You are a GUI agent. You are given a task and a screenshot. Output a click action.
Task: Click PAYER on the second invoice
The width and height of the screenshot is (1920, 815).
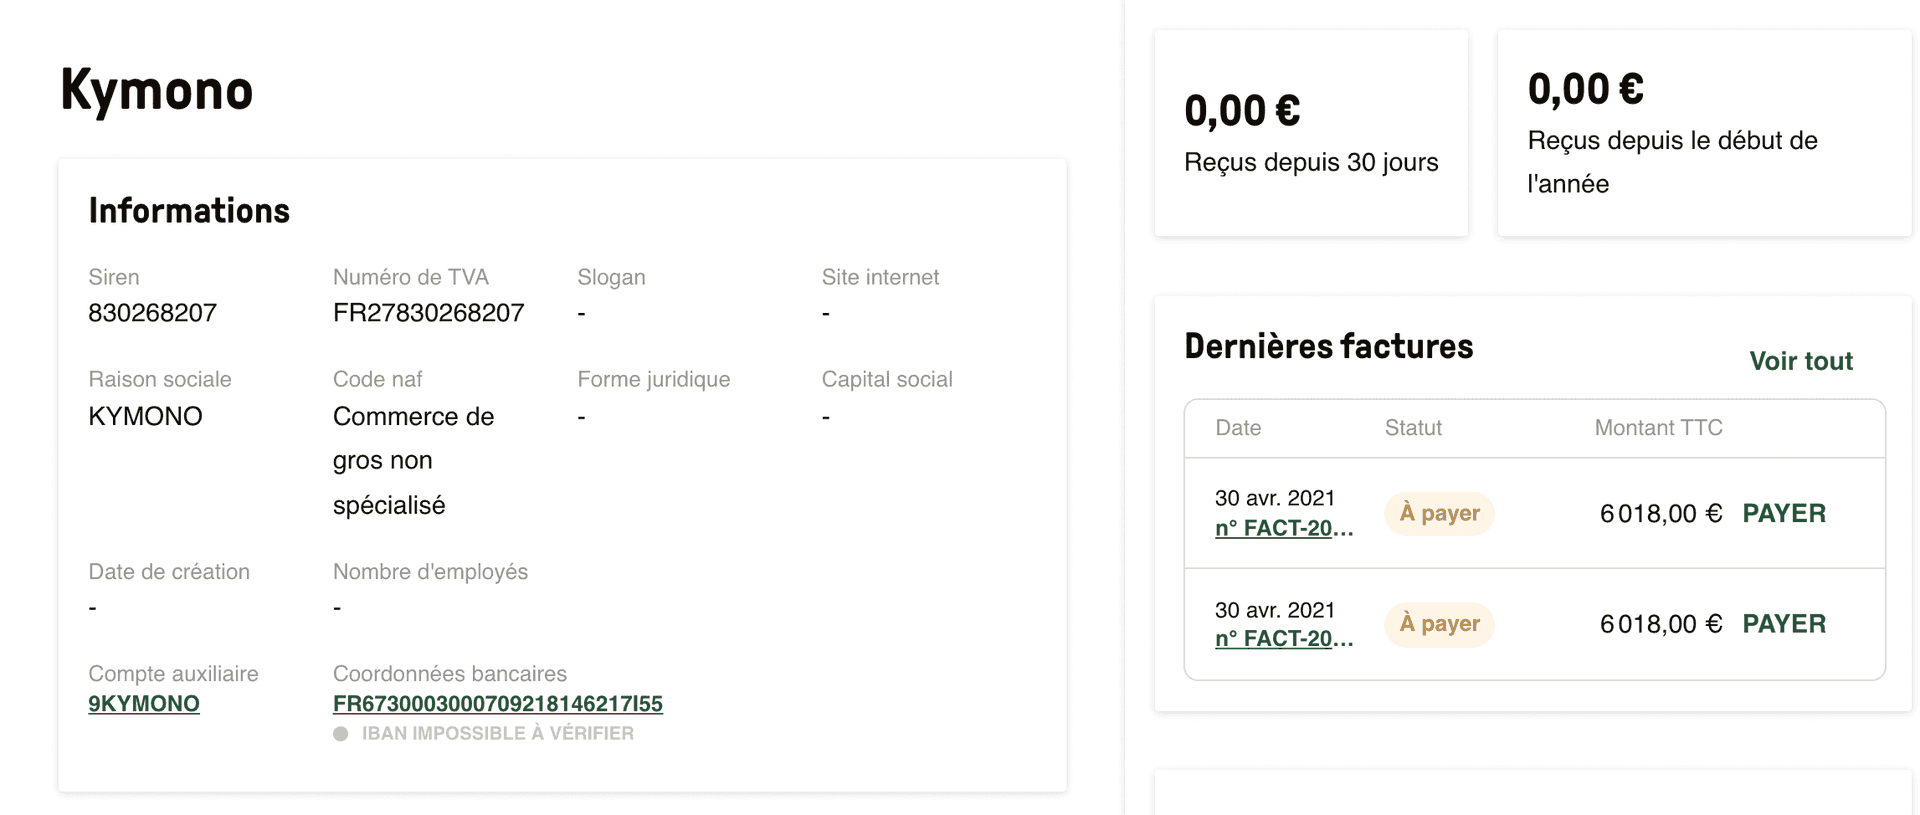point(1784,623)
